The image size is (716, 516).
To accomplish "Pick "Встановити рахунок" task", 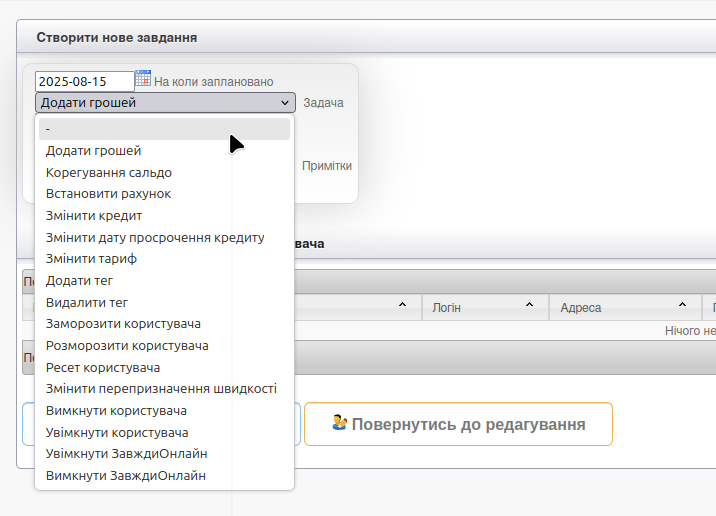I will pos(108,194).
